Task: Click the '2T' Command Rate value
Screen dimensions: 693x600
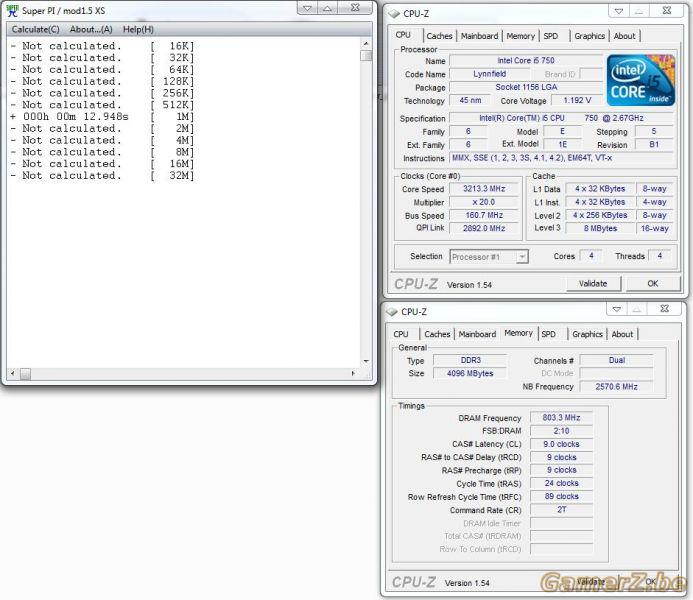Action: coord(561,509)
